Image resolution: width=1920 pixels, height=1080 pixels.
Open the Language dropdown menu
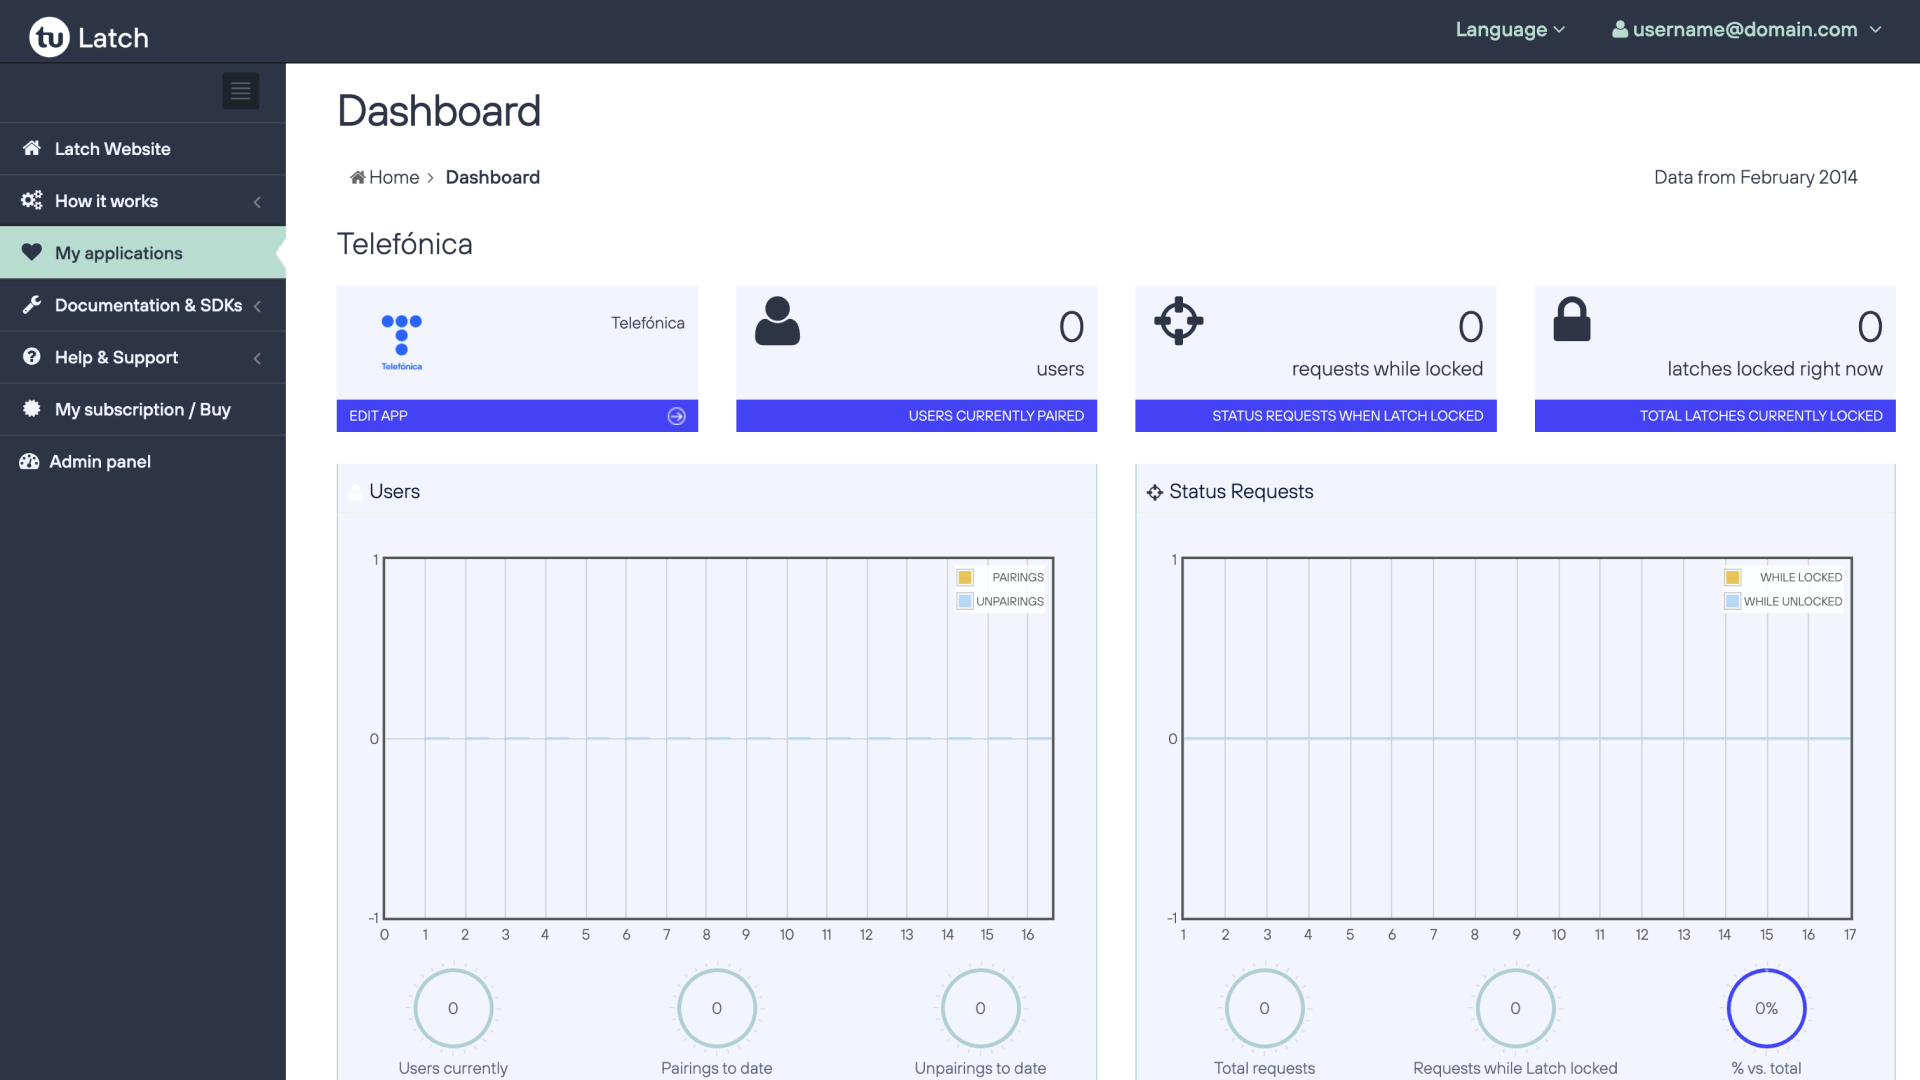point(1509,29)
